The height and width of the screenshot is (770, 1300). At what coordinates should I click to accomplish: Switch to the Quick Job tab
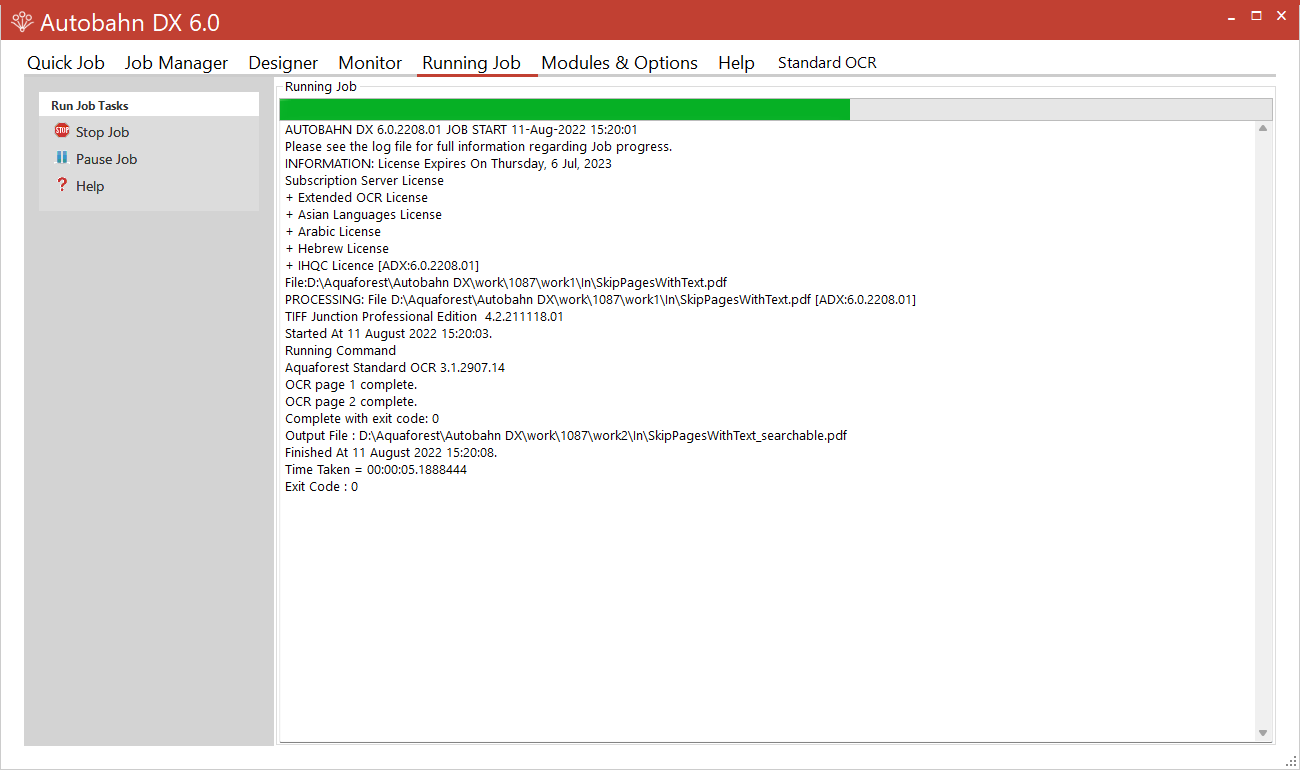pyautogui.click(x=66, y=63)
